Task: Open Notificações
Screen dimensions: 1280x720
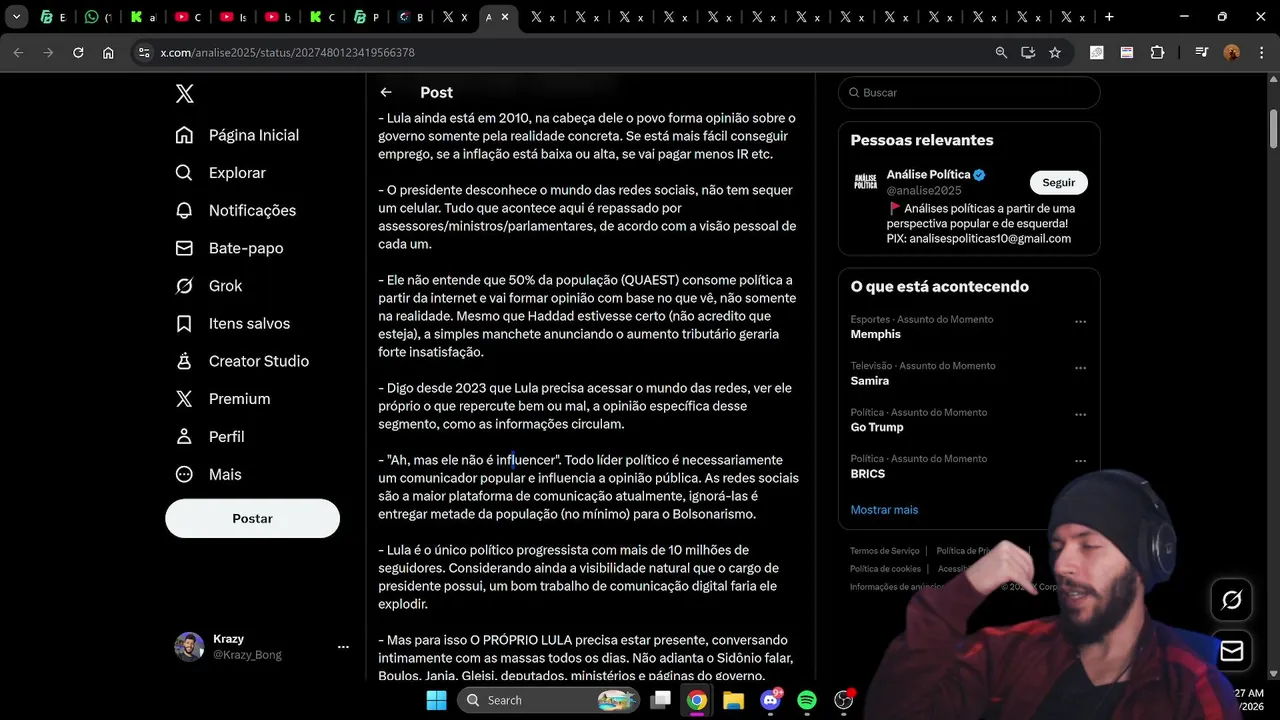Action: point(235,211)
